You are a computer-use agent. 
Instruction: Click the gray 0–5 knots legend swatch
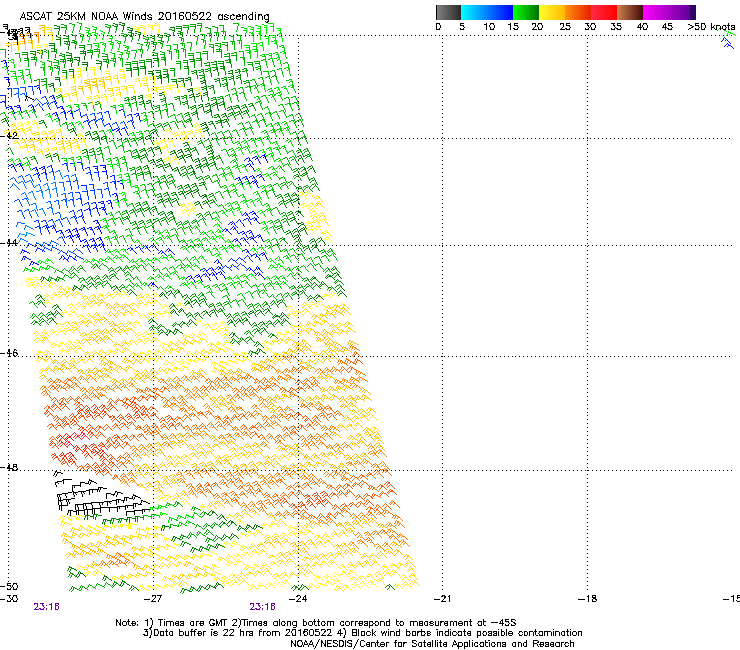(448, 12)
